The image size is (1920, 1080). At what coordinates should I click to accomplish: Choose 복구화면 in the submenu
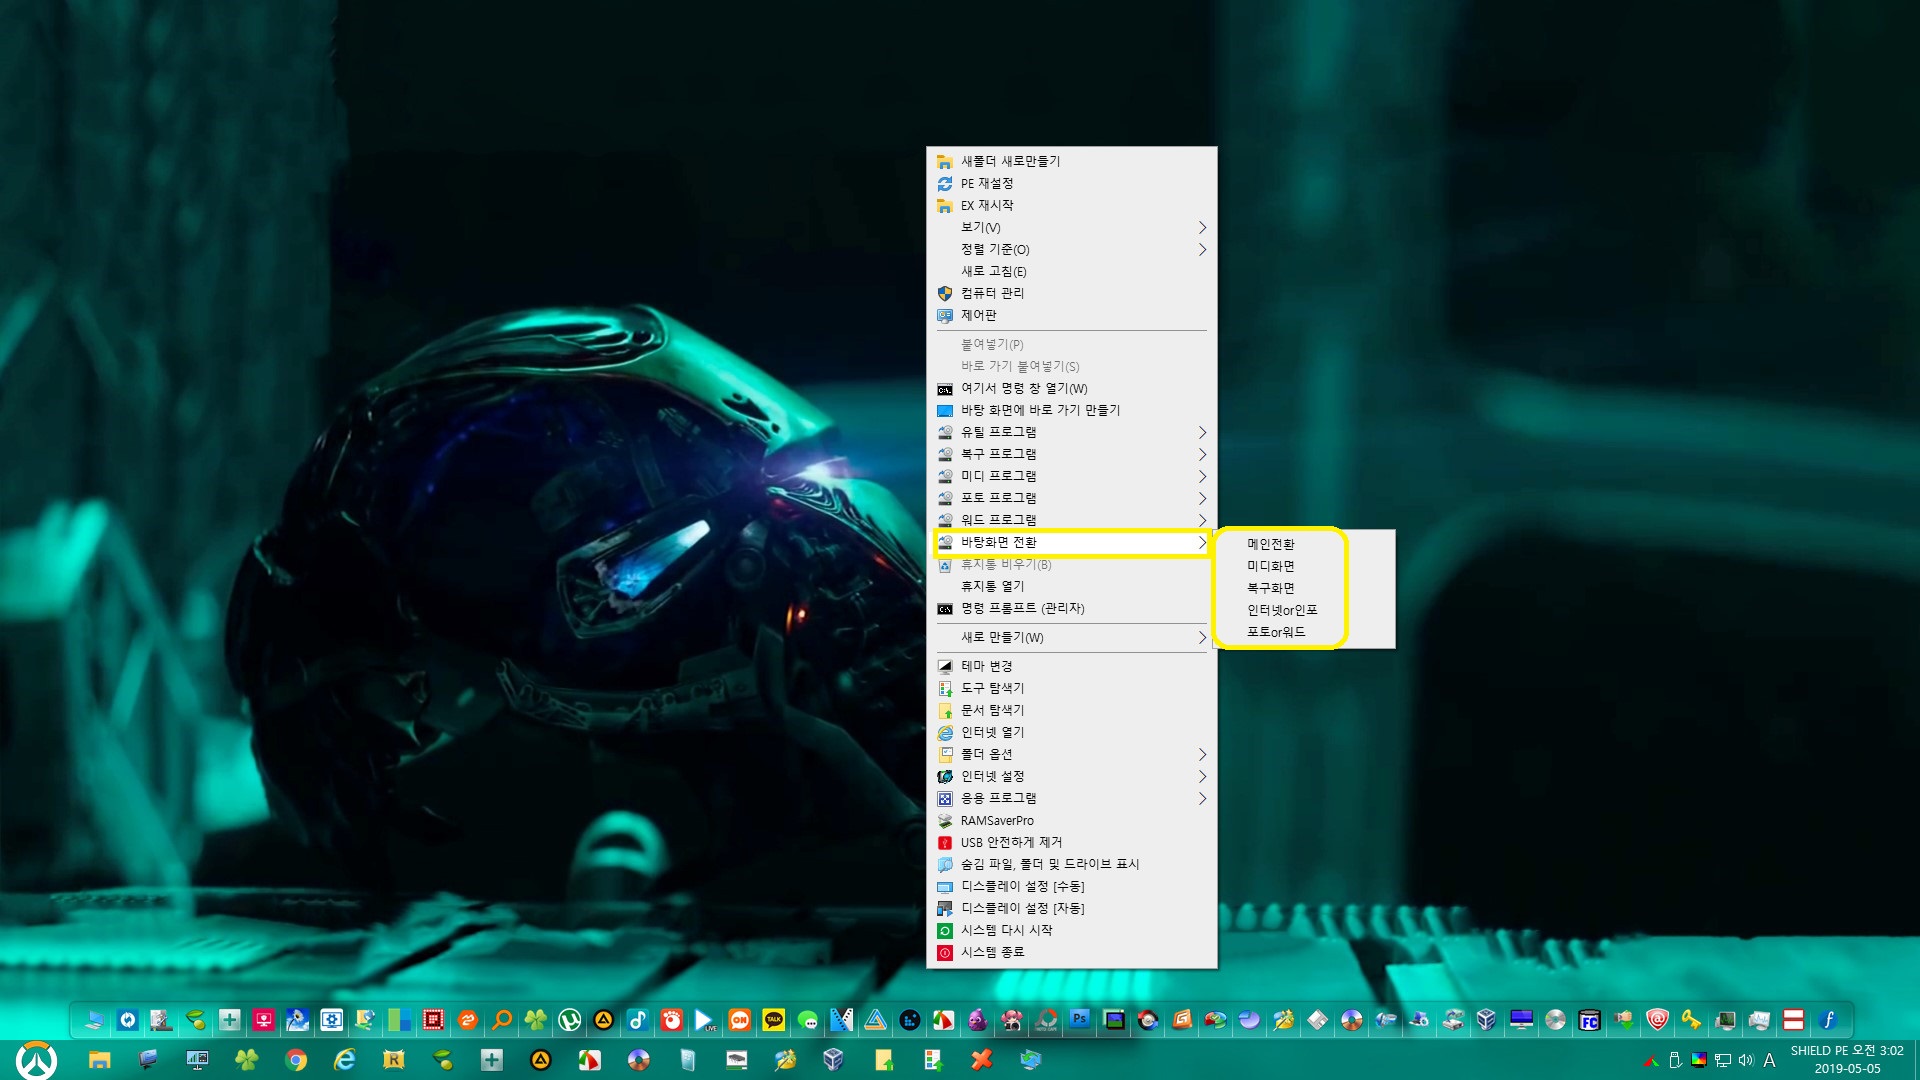pos(1304,588)
